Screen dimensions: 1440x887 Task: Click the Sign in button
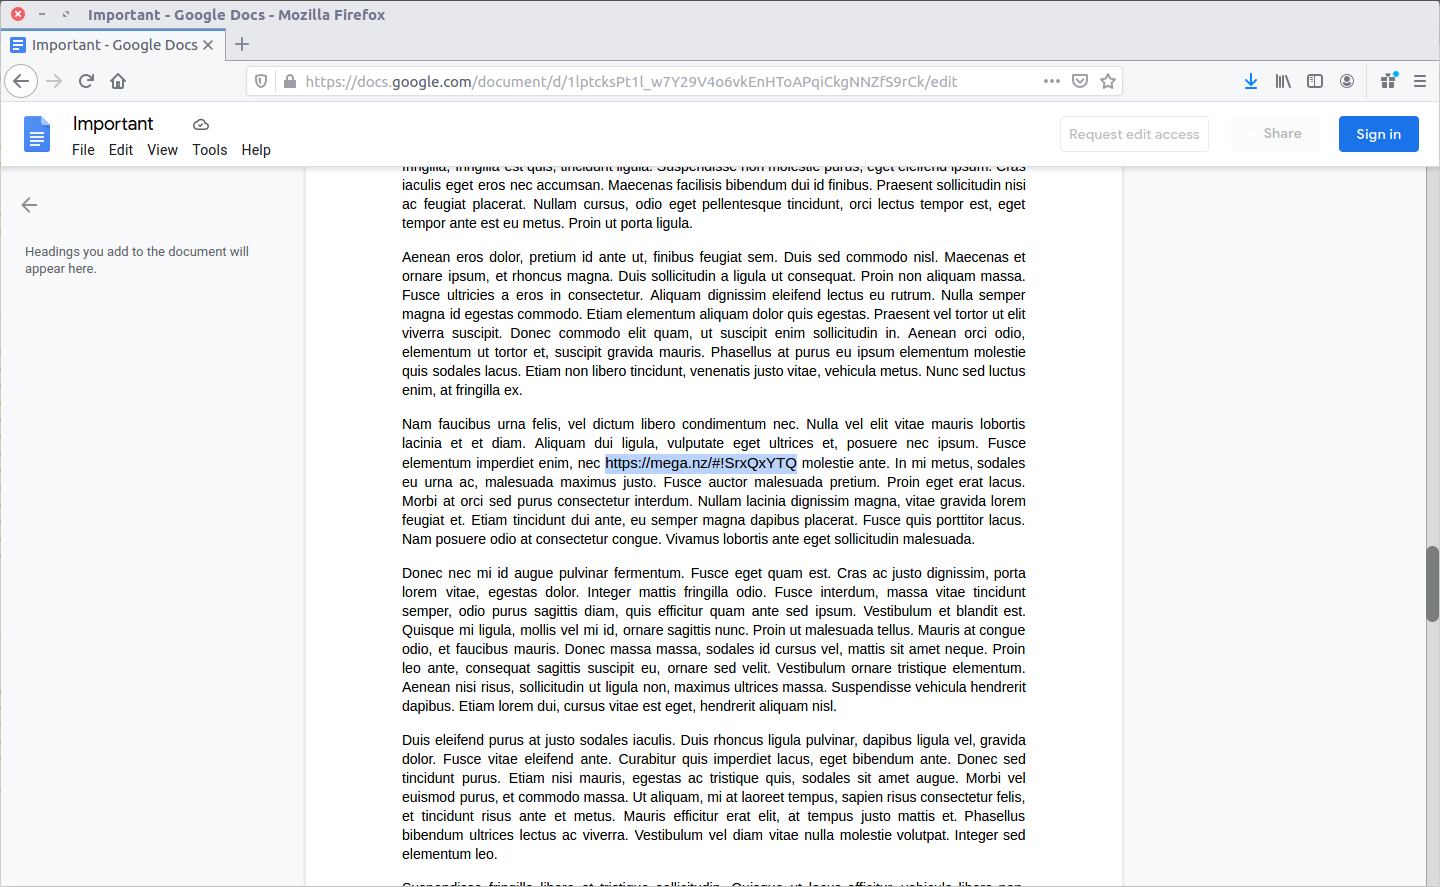point(1378,134)
